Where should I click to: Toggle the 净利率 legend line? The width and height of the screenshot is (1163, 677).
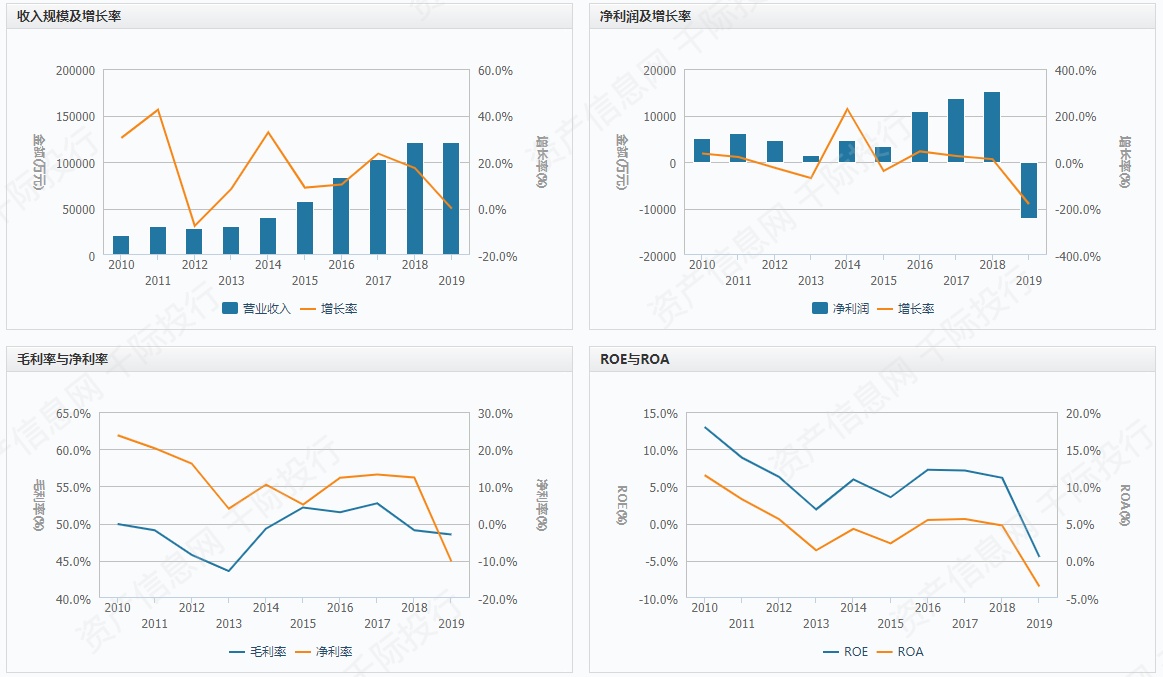[323, 652]
